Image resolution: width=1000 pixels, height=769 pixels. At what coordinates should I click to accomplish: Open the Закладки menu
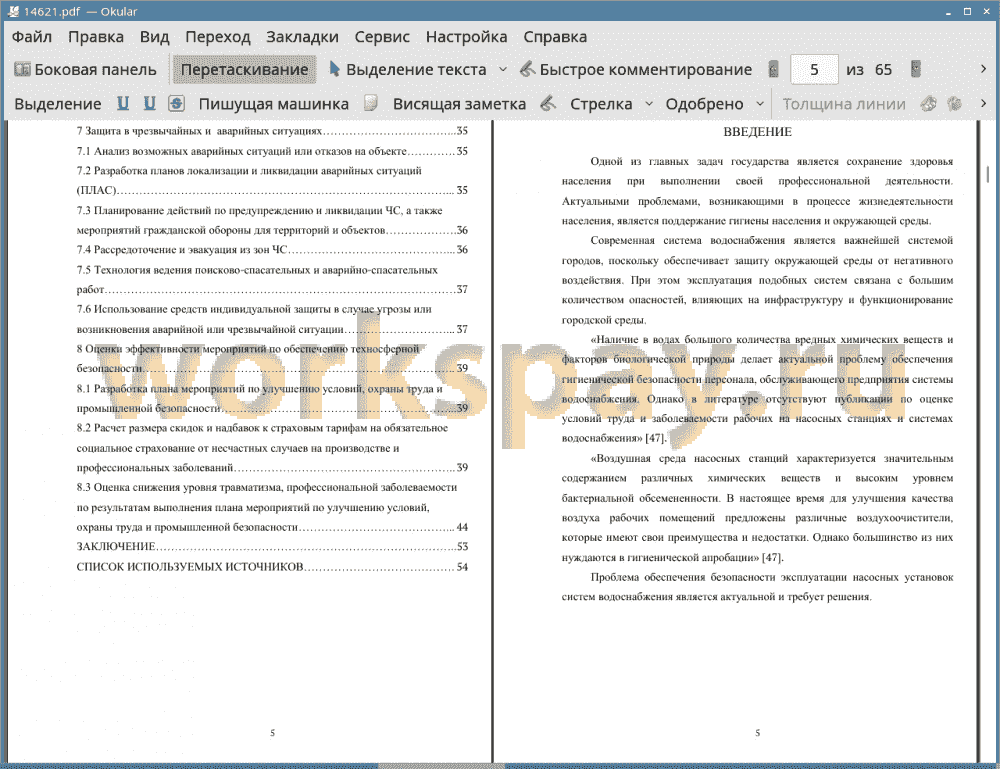tap(302, 37)
